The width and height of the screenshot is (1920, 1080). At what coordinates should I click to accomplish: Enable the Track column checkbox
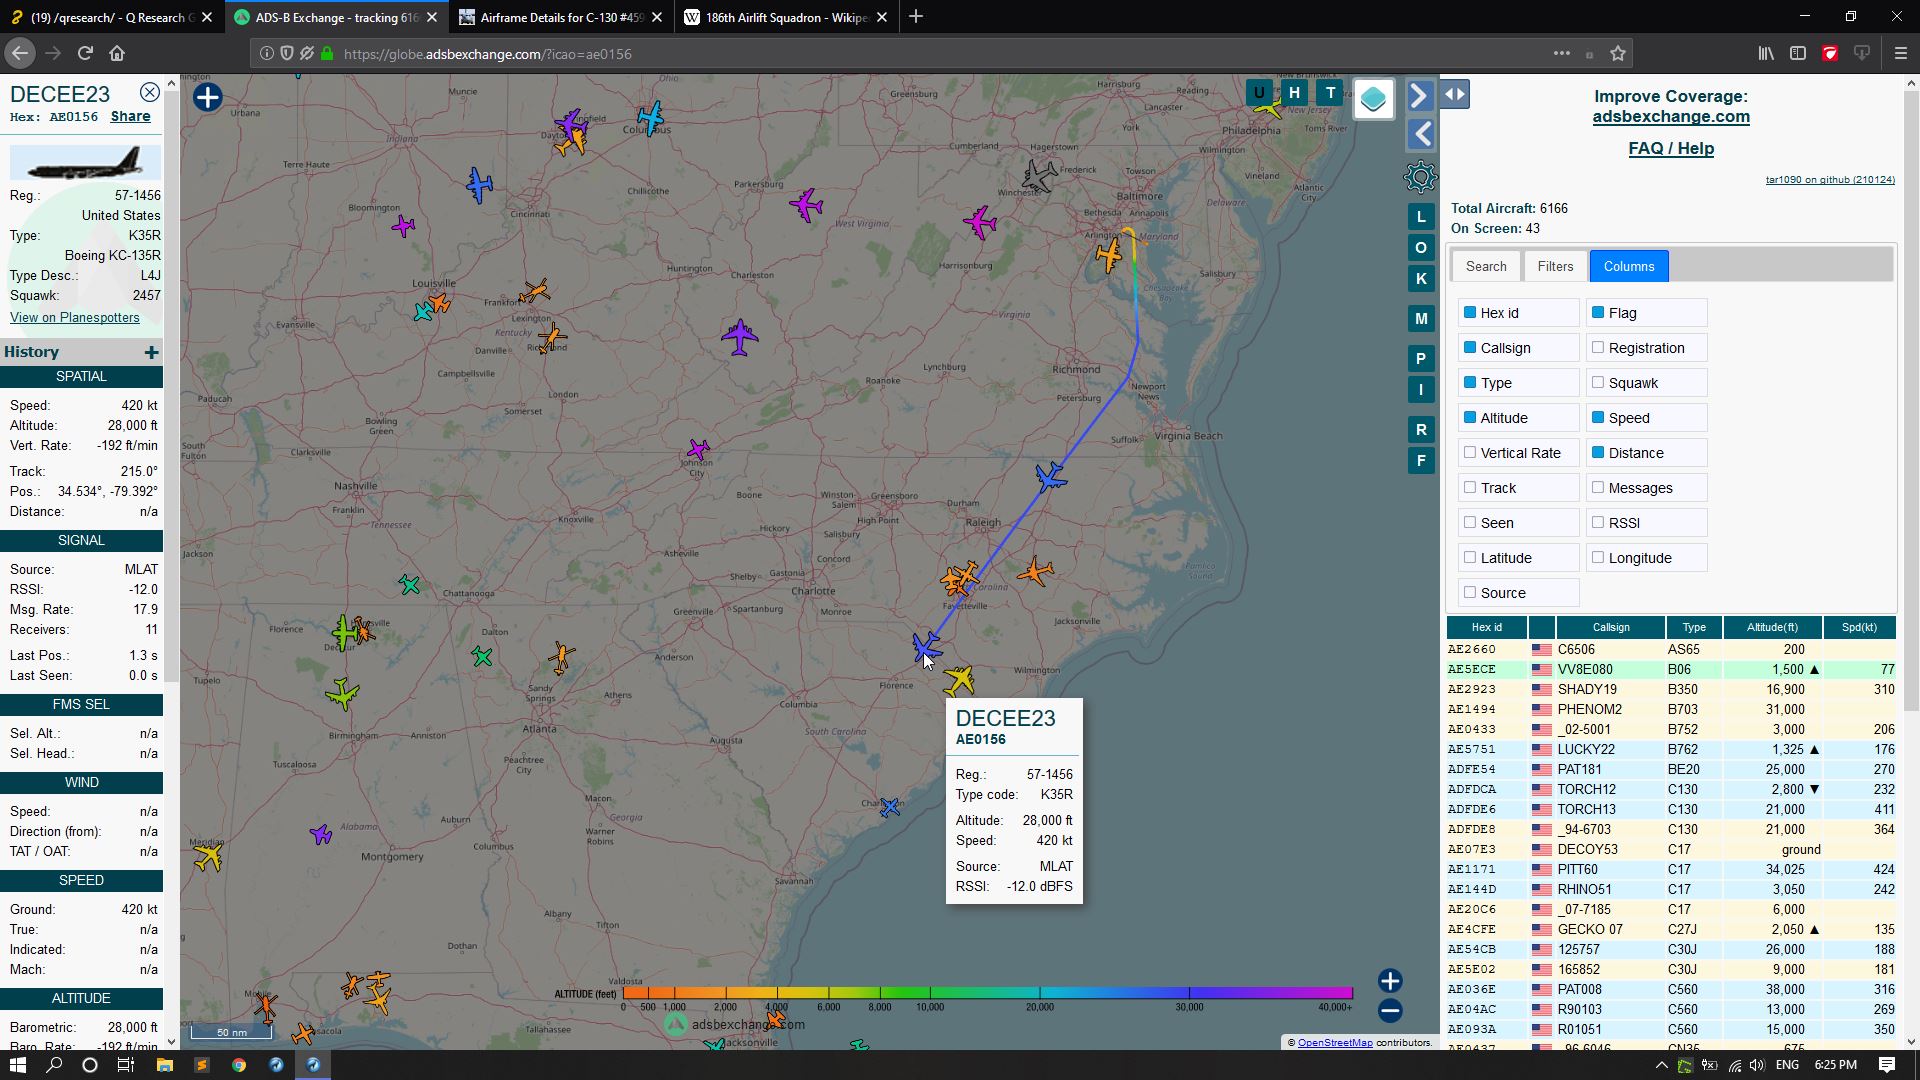[x=1470, y=487]
